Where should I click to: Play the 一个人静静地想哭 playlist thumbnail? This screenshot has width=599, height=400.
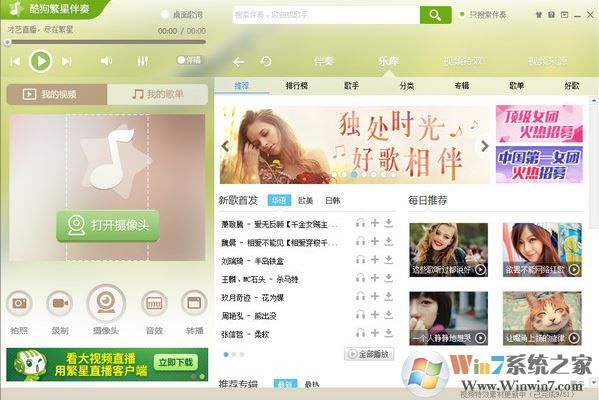[x=448, y=318]
